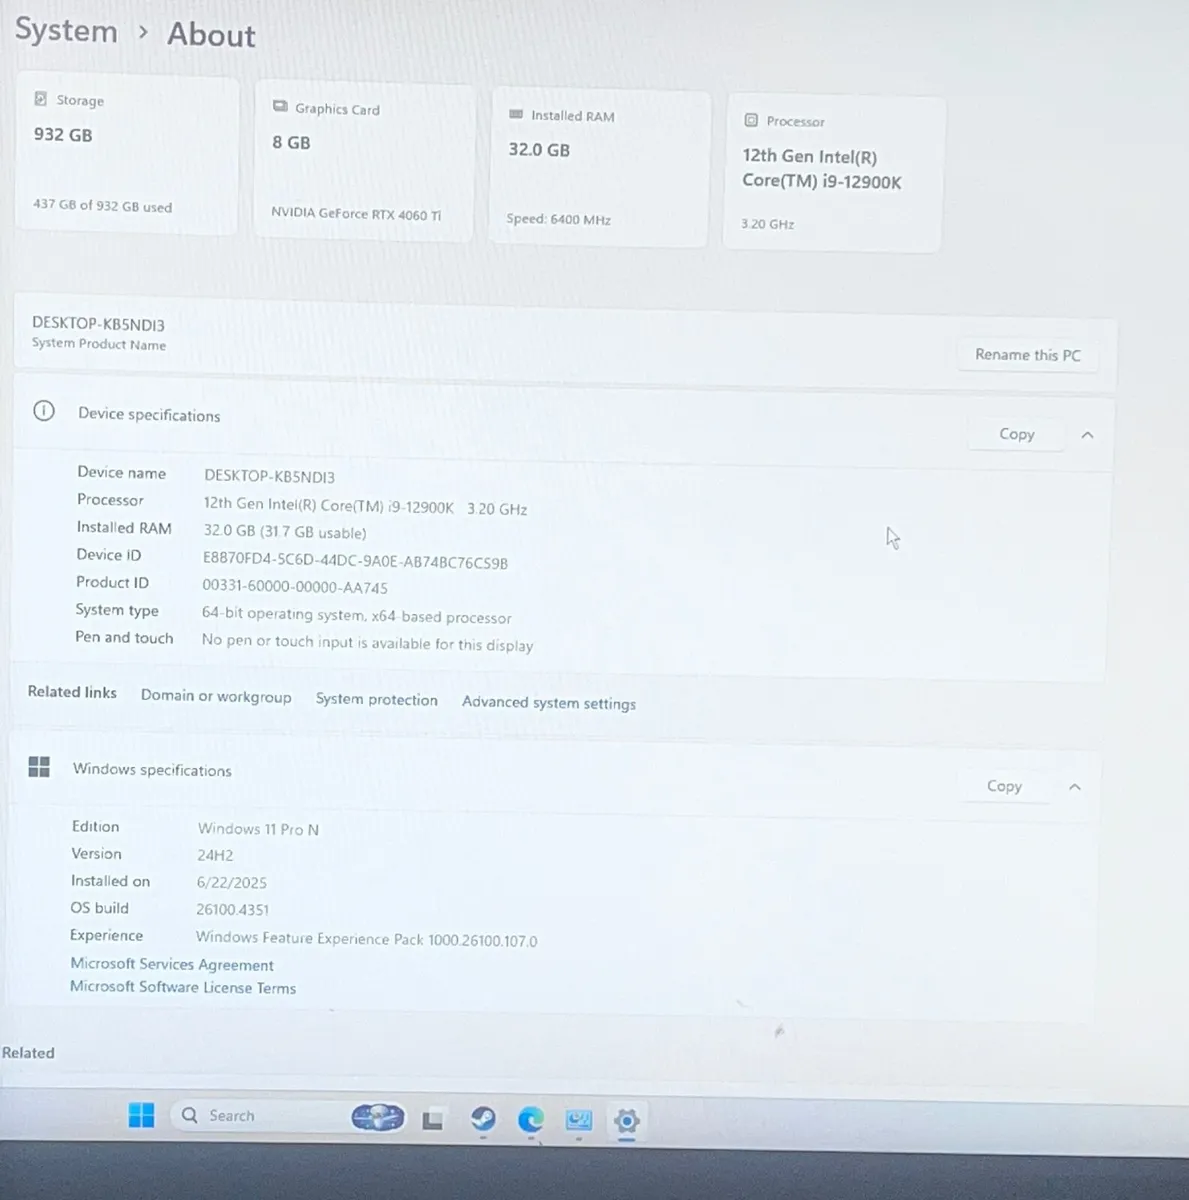Collapse the Device specifications section

coord(1088,435)
